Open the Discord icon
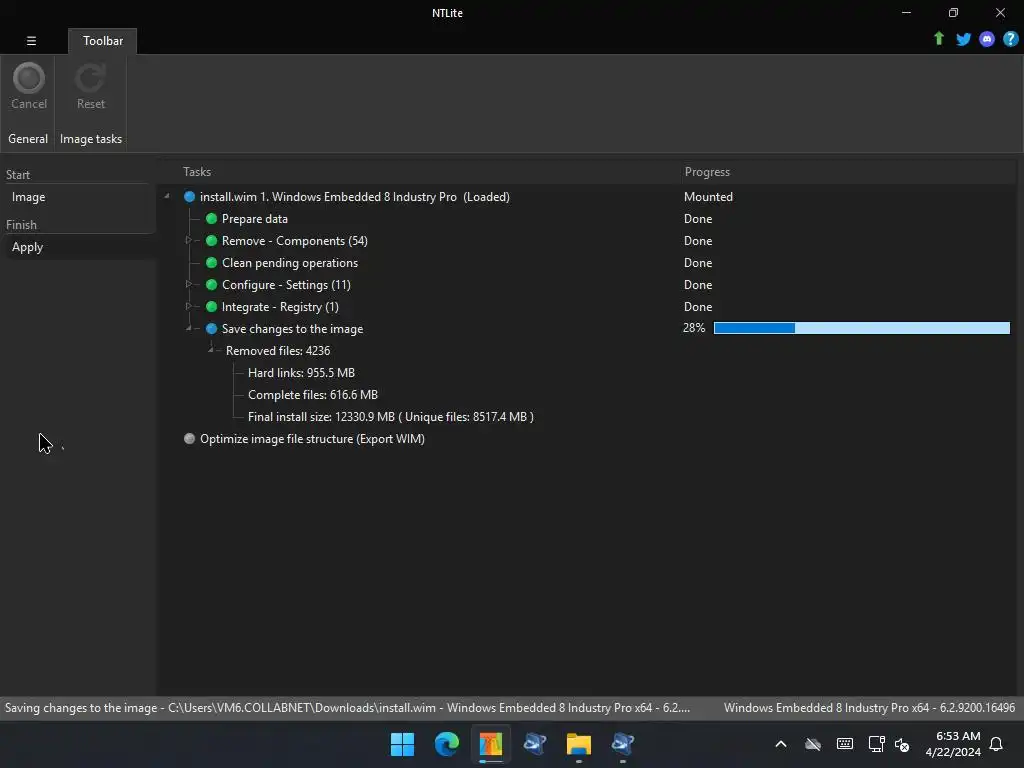 (987, 39)
